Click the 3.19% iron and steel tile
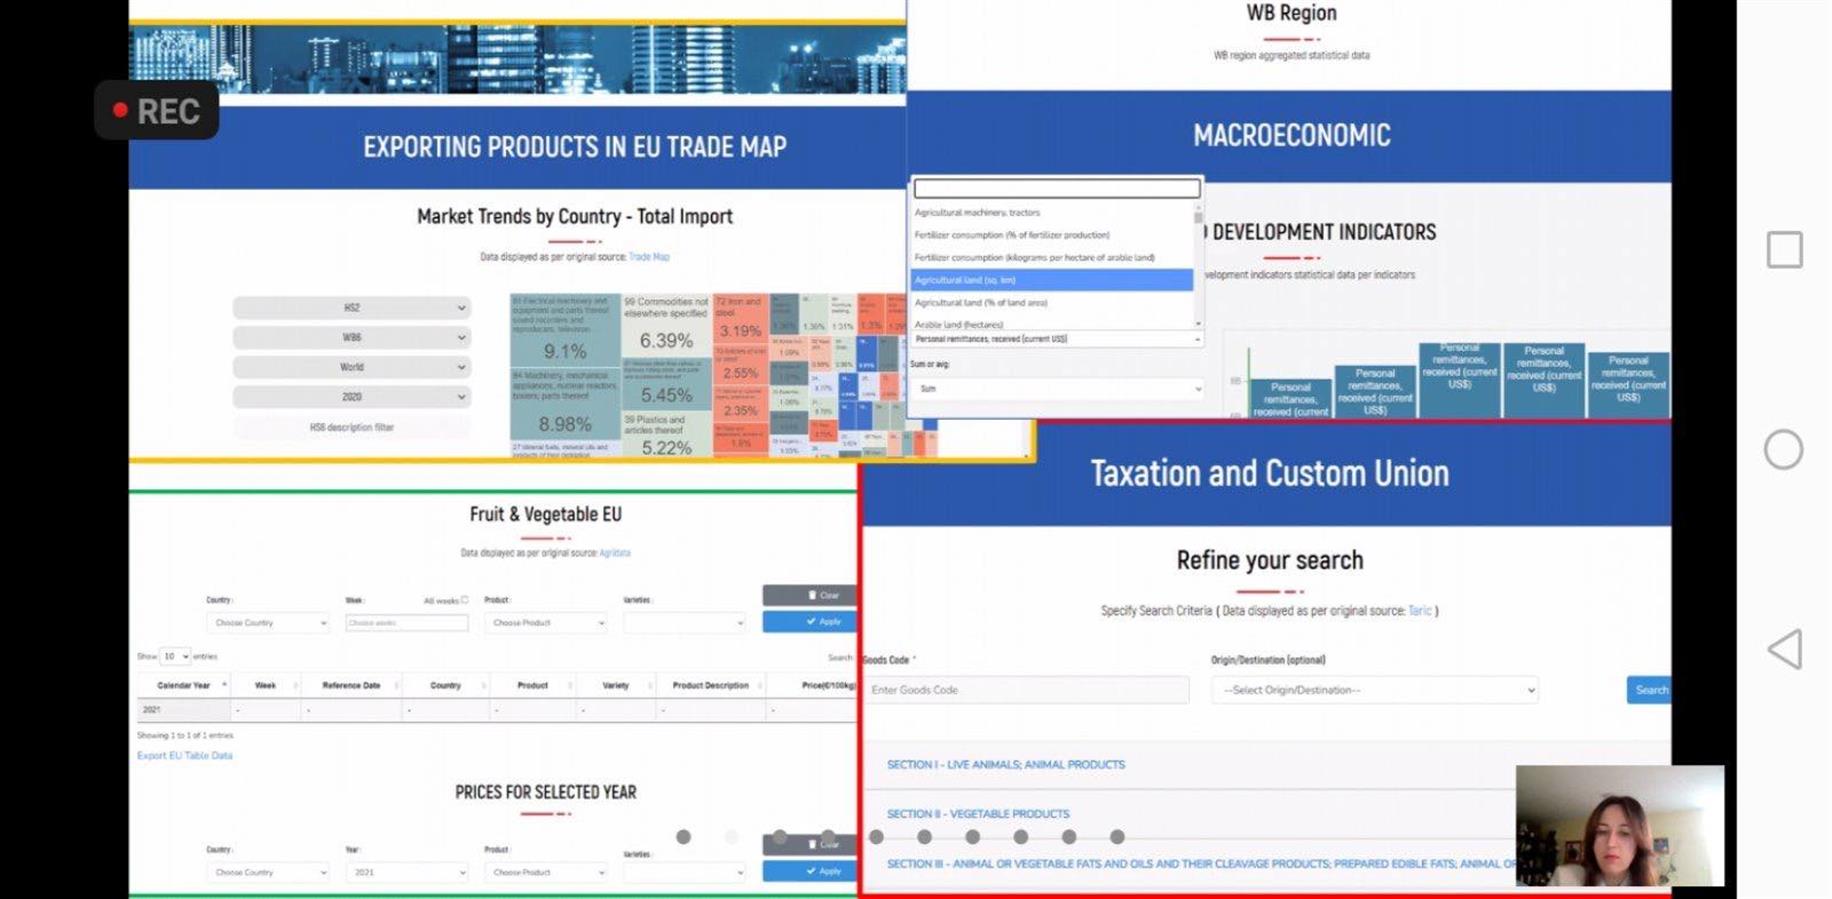The height and width of the screenshot is (899, 1832). (740, 318)
